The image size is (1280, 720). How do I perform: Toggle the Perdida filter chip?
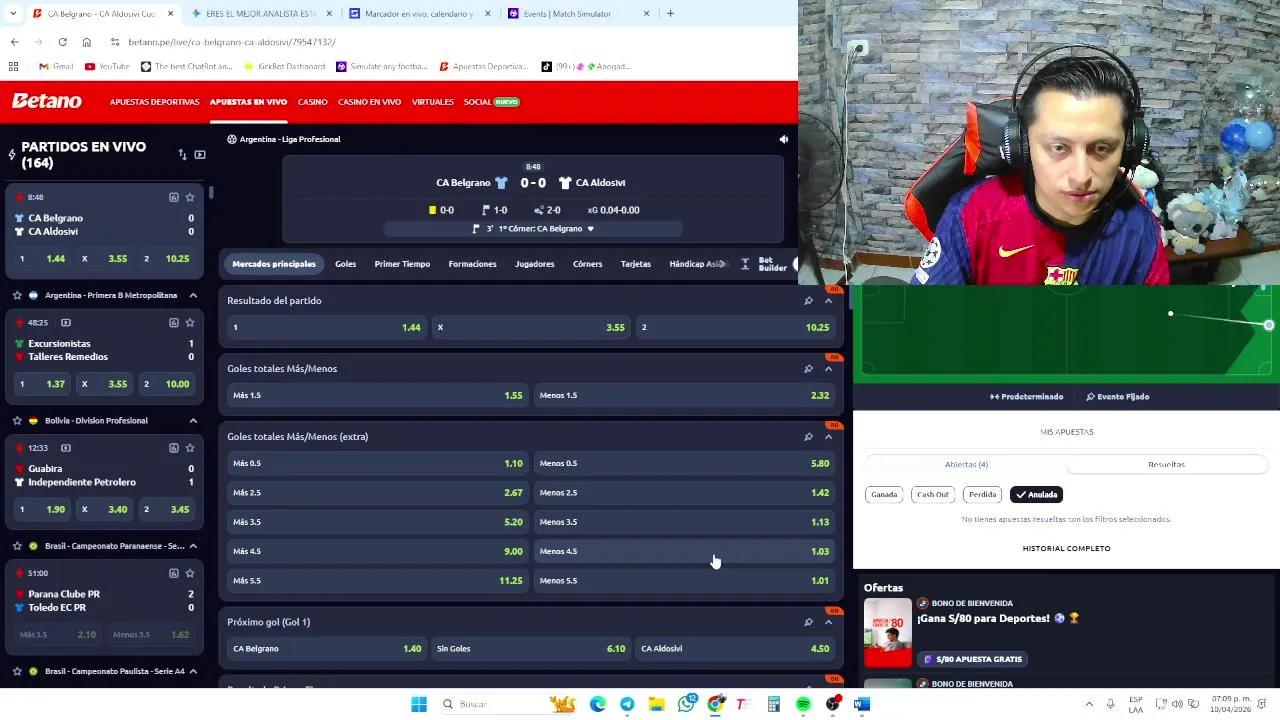(x=982, y=494)
